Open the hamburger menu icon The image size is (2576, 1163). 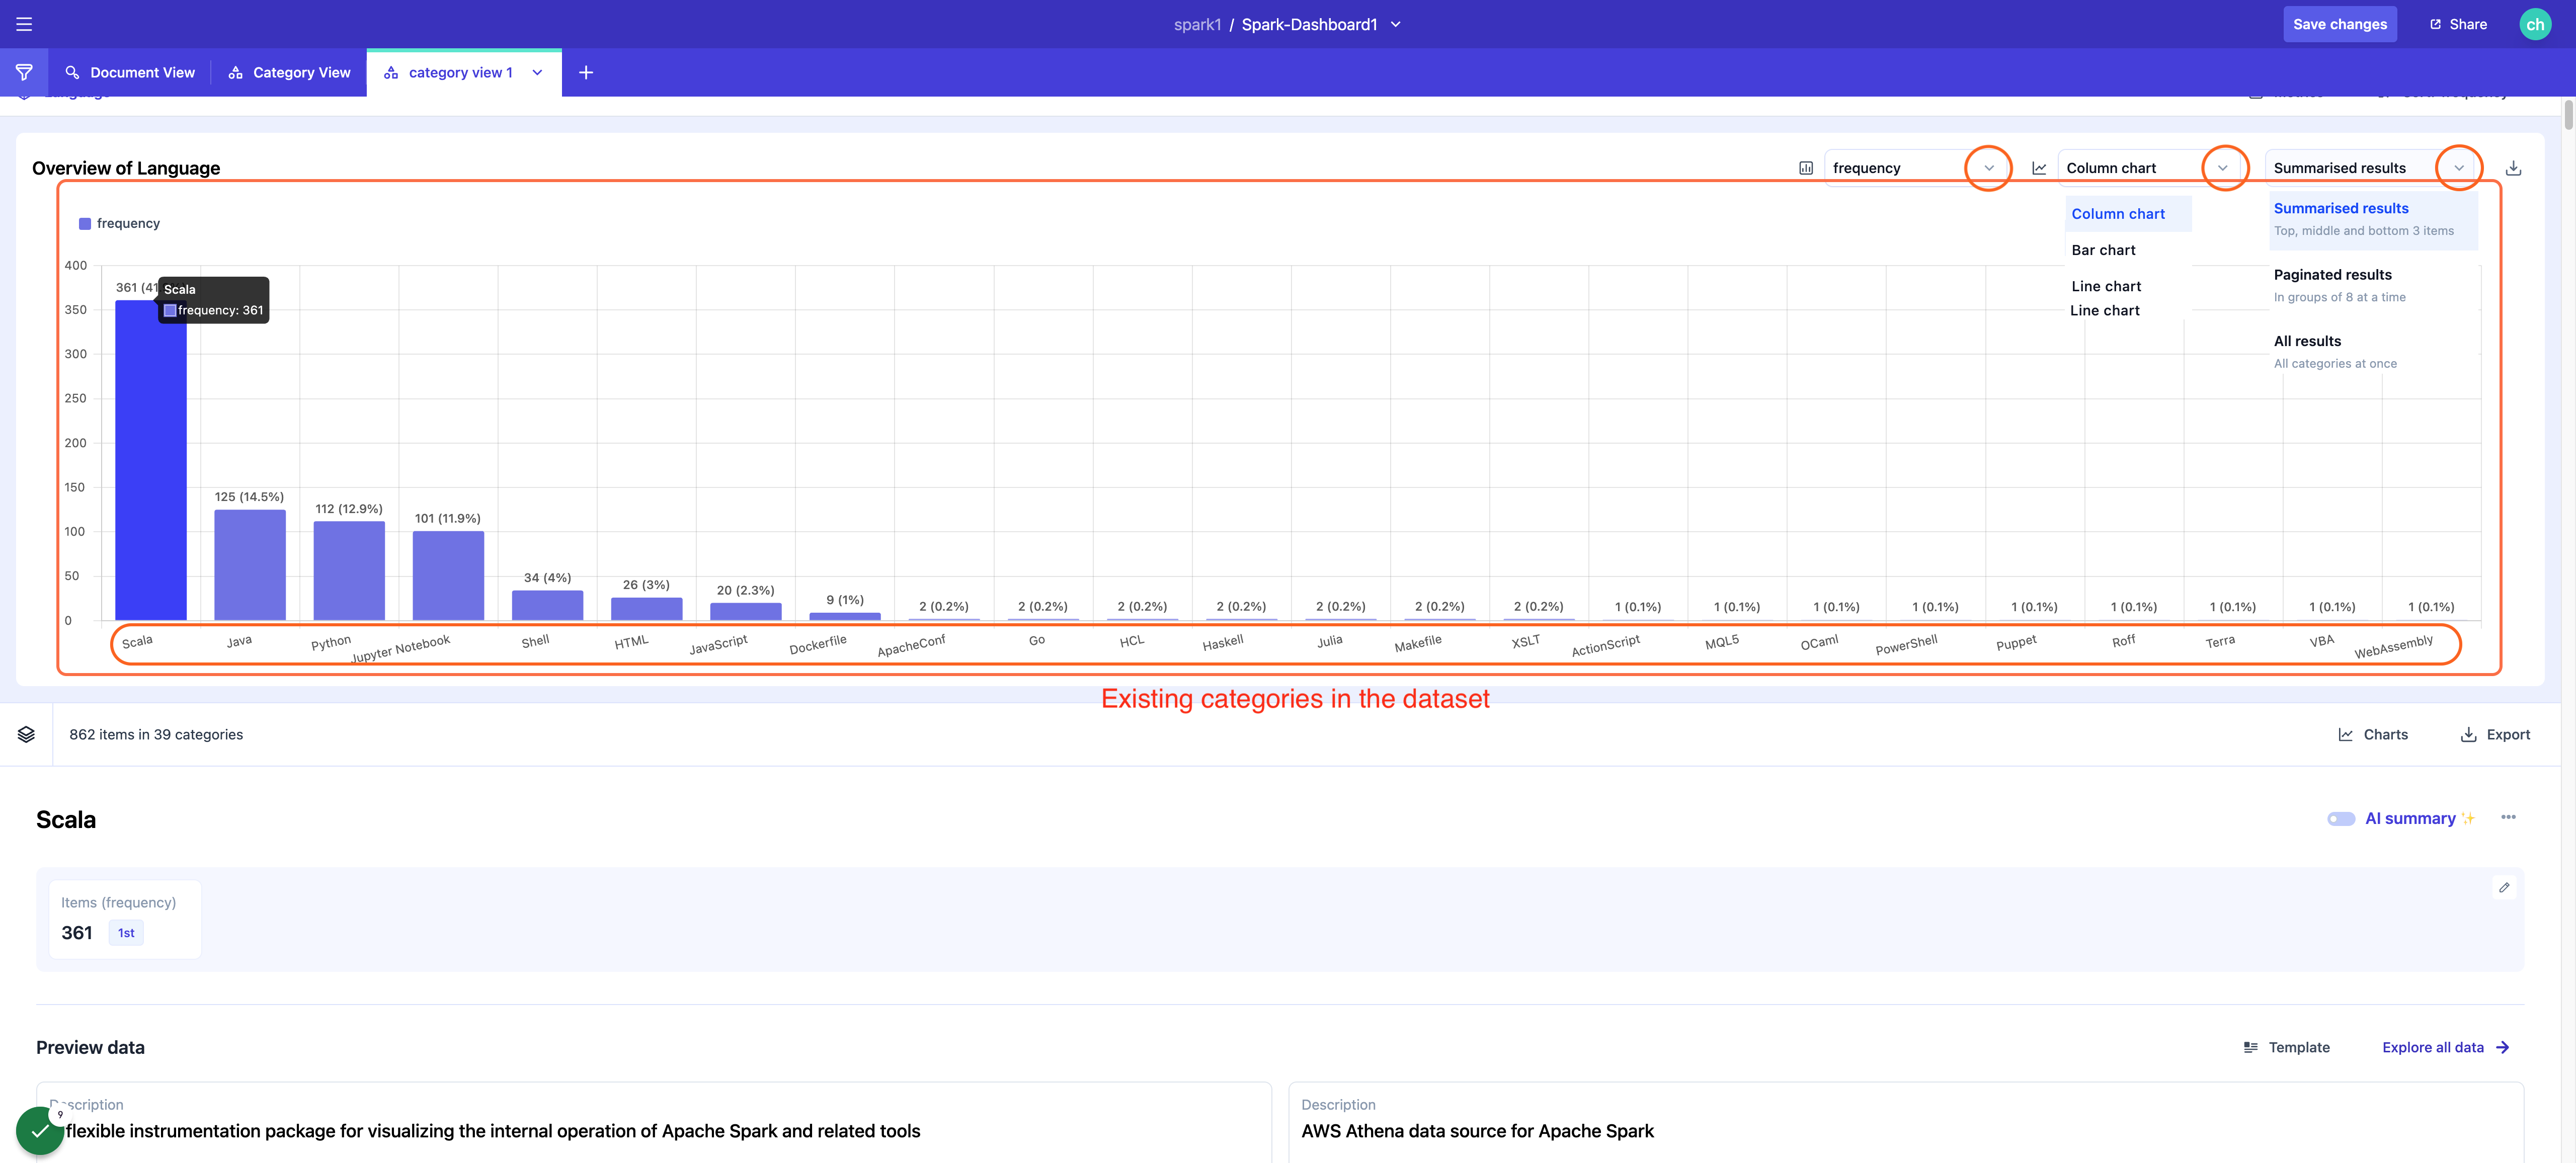24,24
